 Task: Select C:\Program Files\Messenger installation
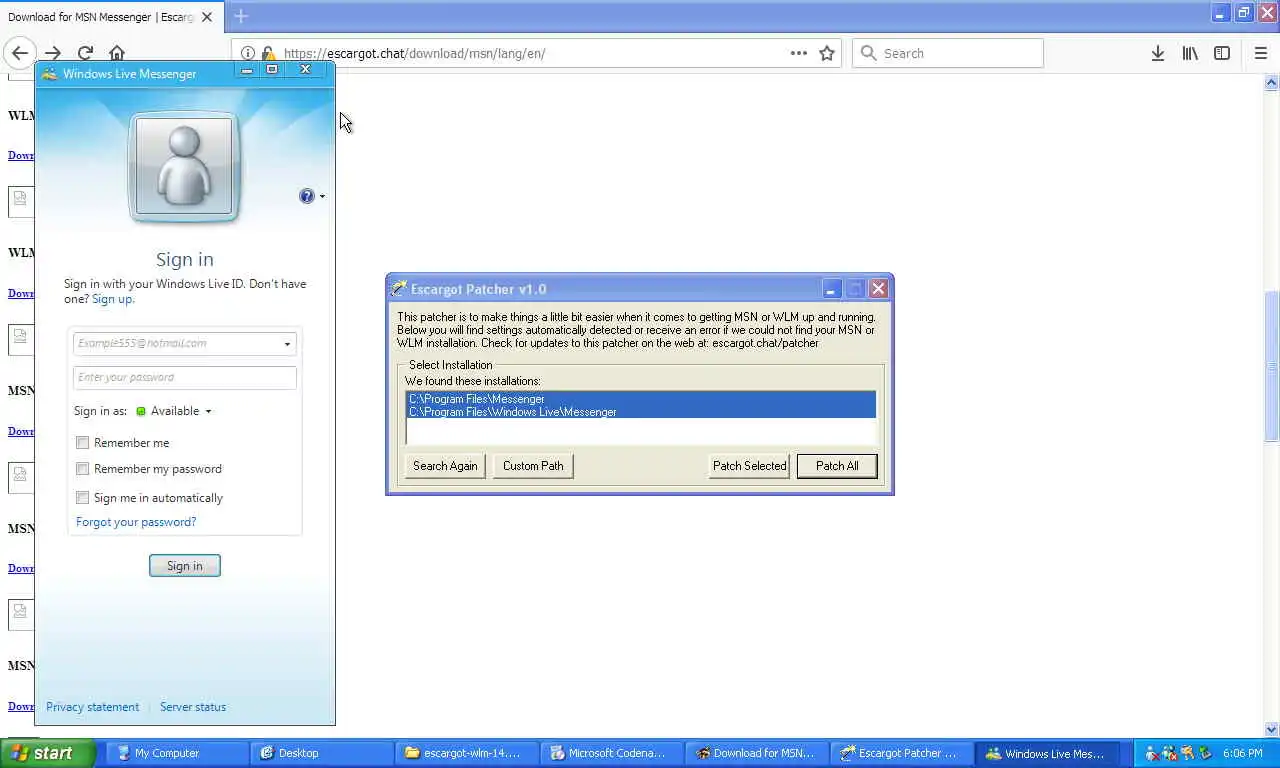tap(640, 399)
